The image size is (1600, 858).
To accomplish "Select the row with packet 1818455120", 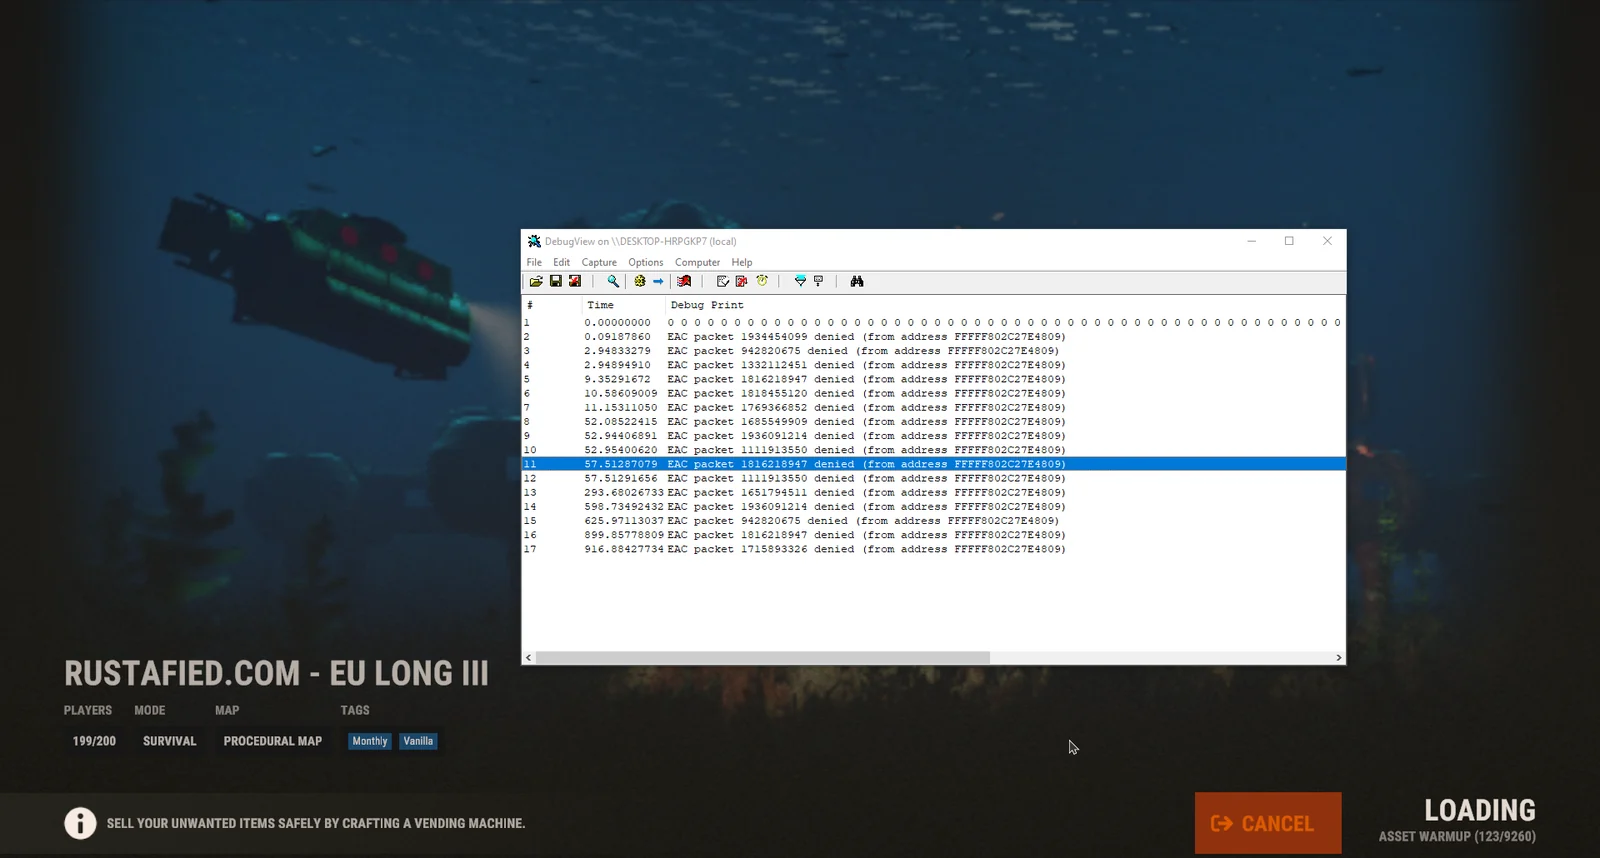I will pos(934,394).
